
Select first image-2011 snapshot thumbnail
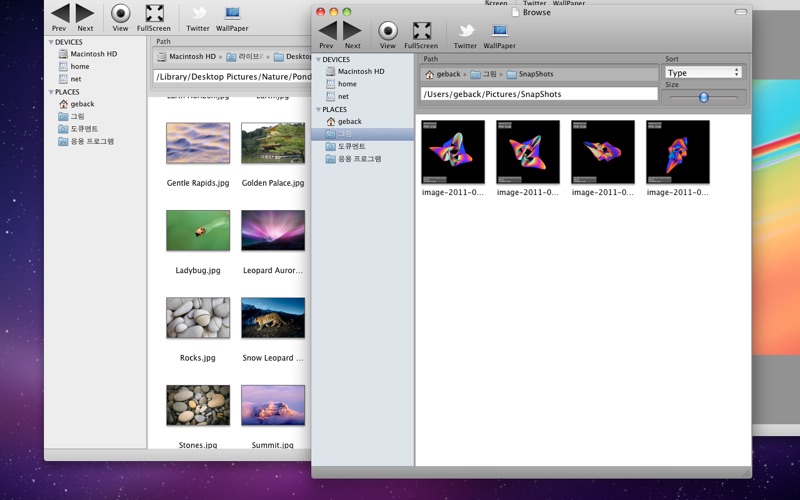453,152
